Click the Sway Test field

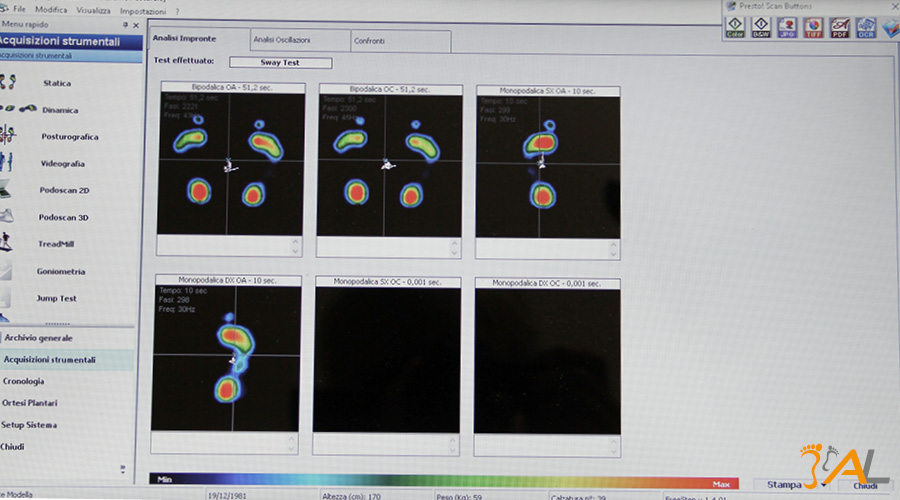tap(280, 62)
